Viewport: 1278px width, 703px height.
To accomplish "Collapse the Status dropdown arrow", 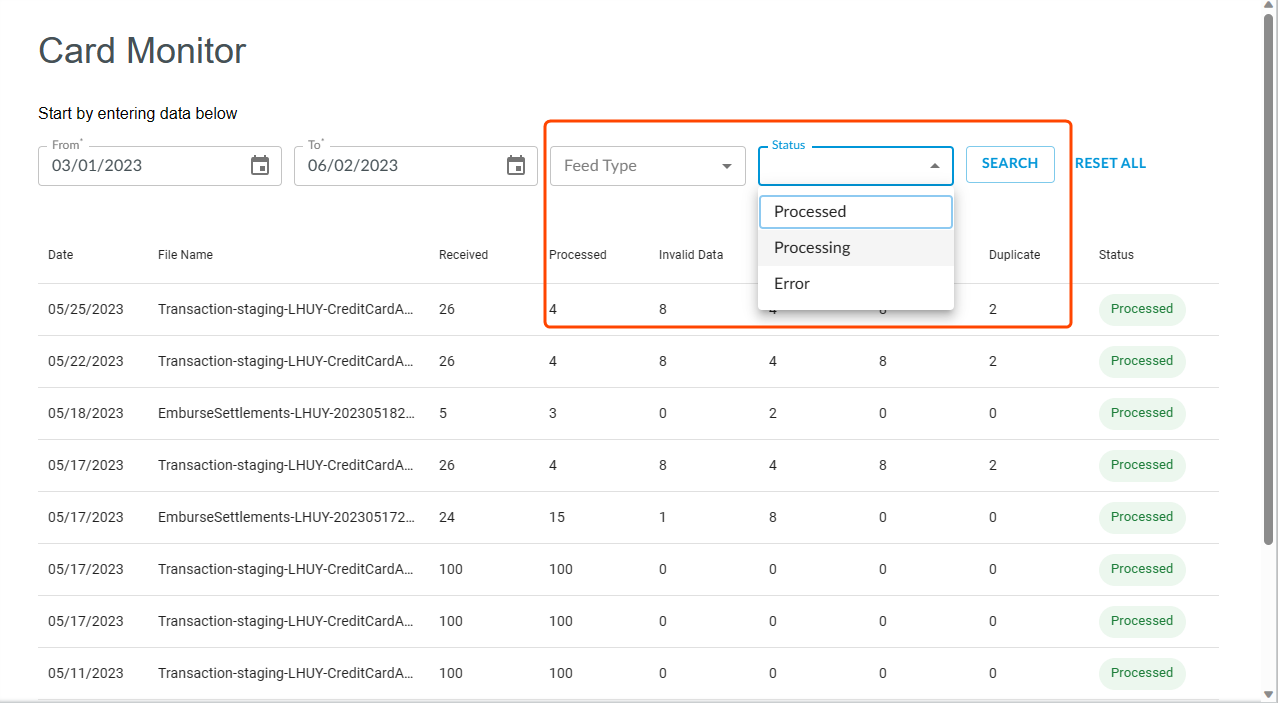I will pos(934,166).
